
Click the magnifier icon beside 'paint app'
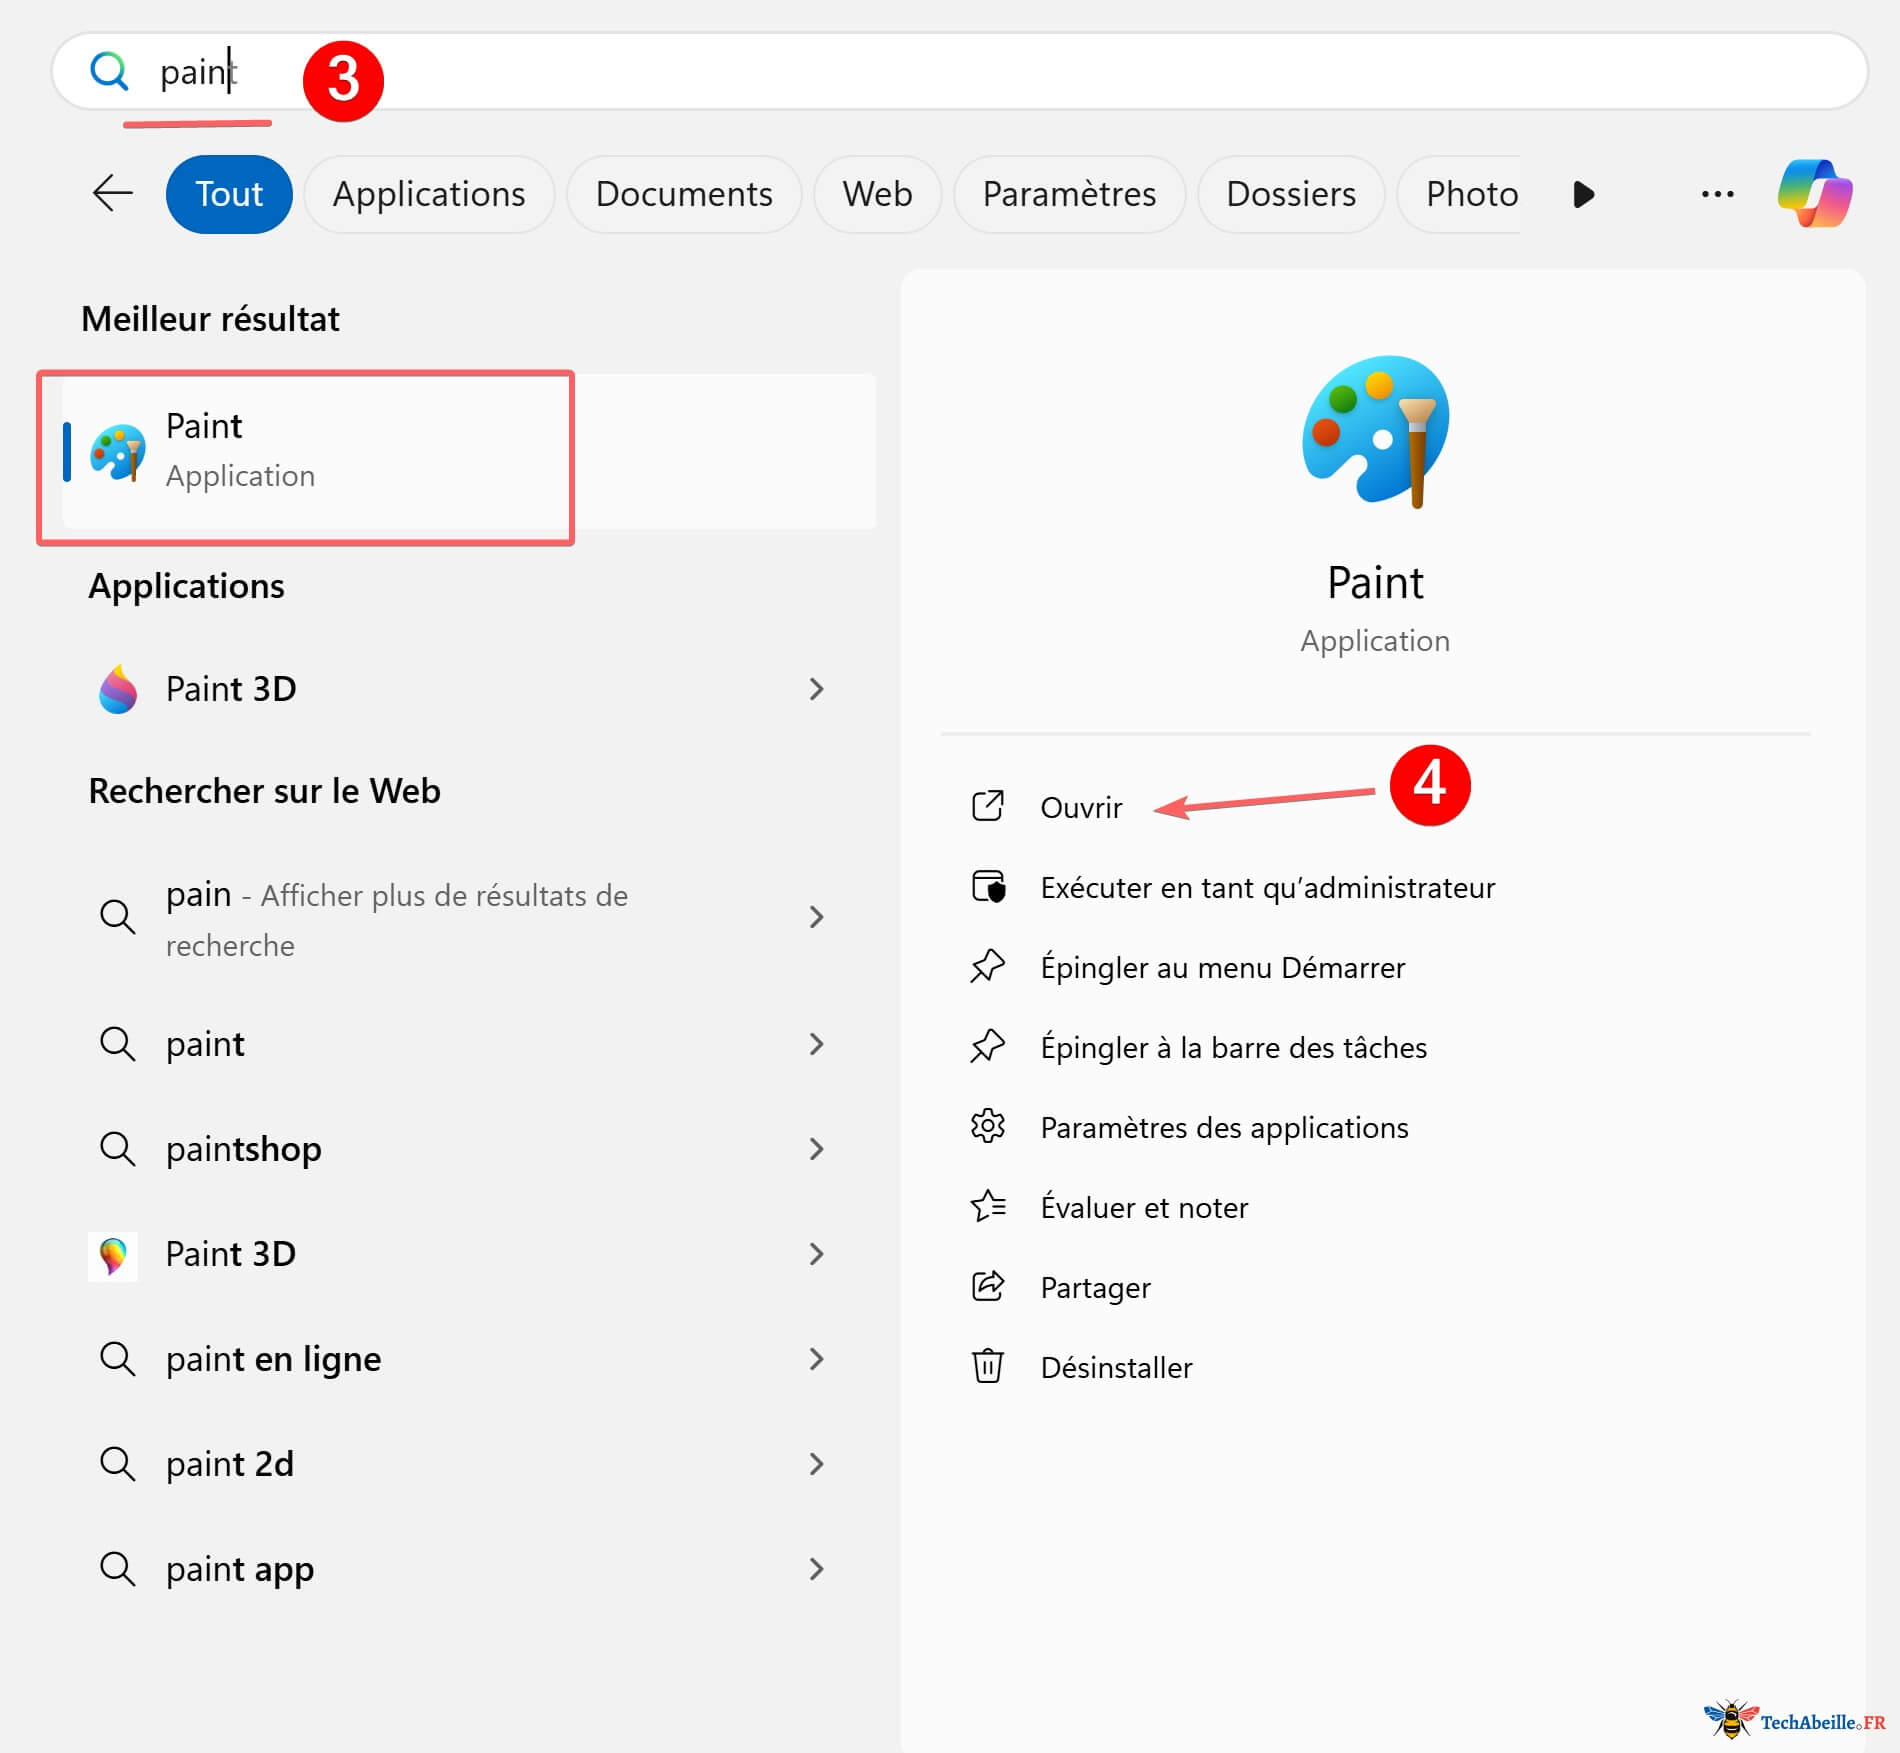click(117, 1568)
